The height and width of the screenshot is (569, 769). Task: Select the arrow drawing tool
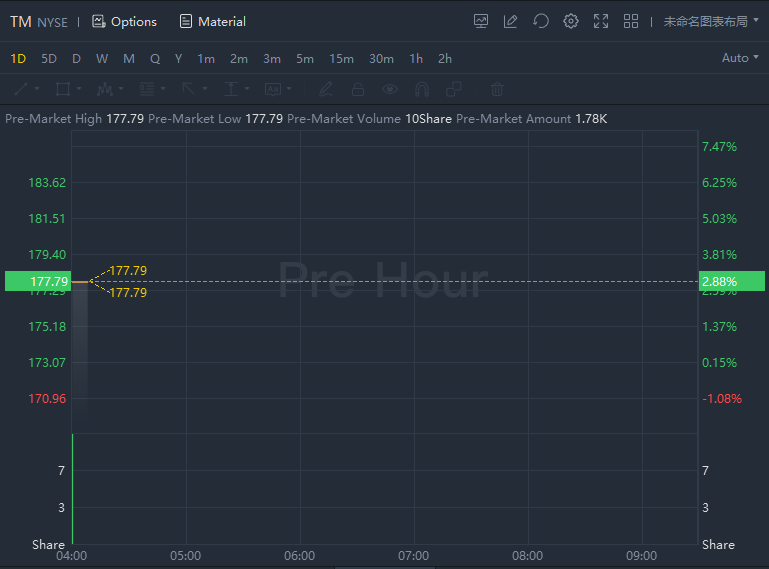[x=188, y=89]
